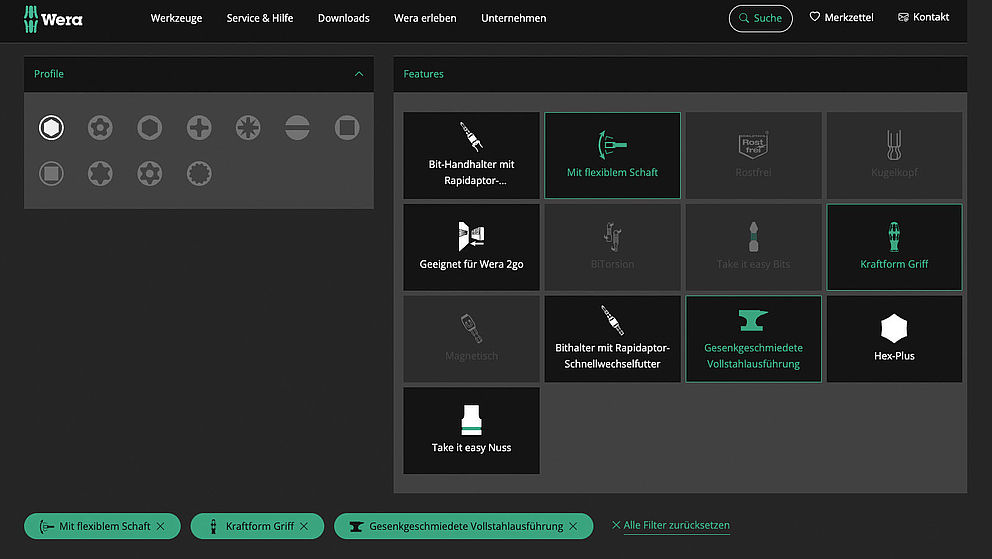Click the Suche search button
The width and height of the screenshot is (992, 559).
(x=760, y=18)
